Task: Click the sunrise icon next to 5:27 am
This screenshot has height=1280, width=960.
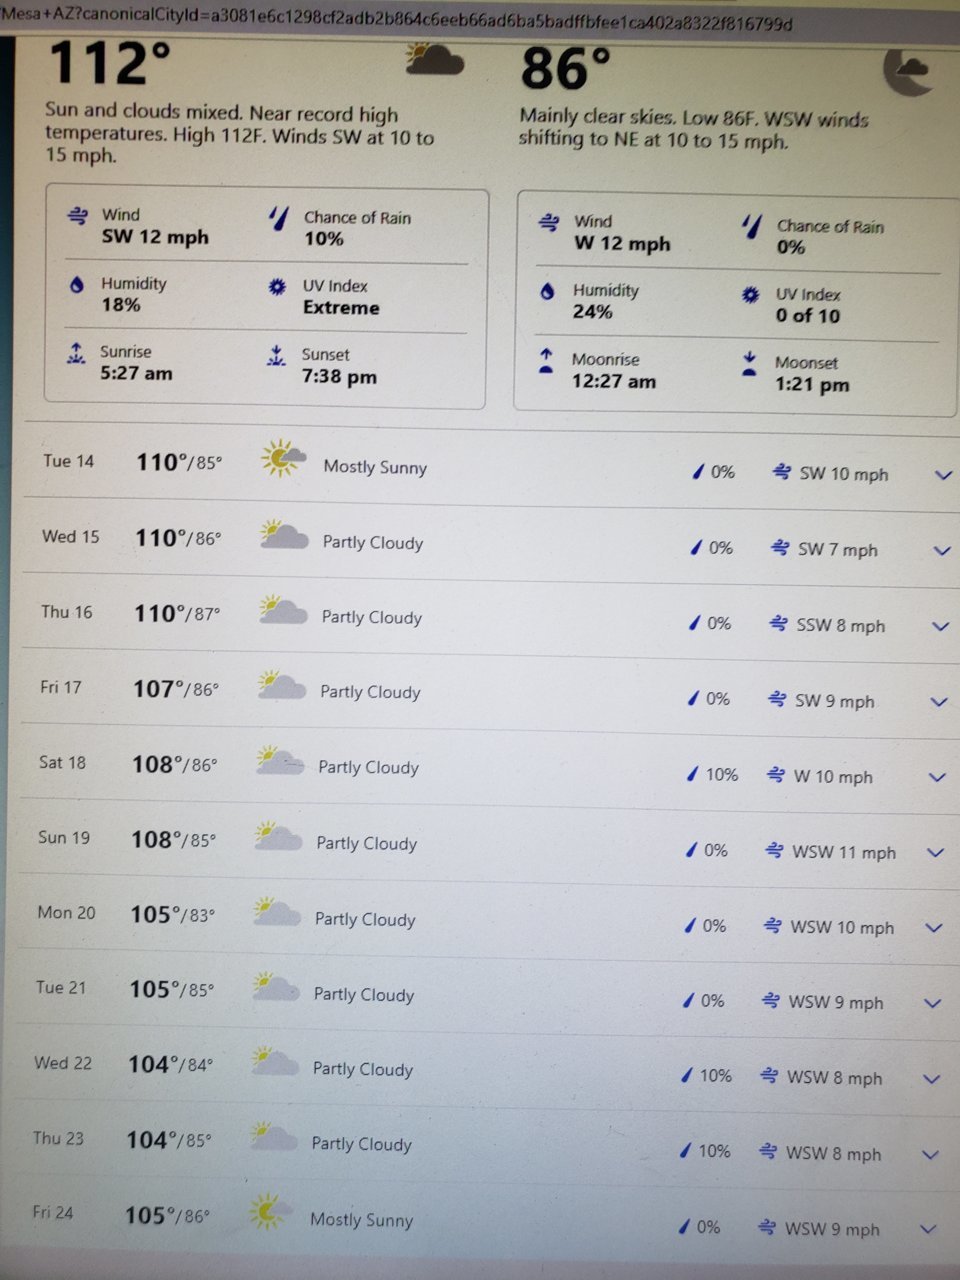Action: pyautogui.click(x=75, y=352)
